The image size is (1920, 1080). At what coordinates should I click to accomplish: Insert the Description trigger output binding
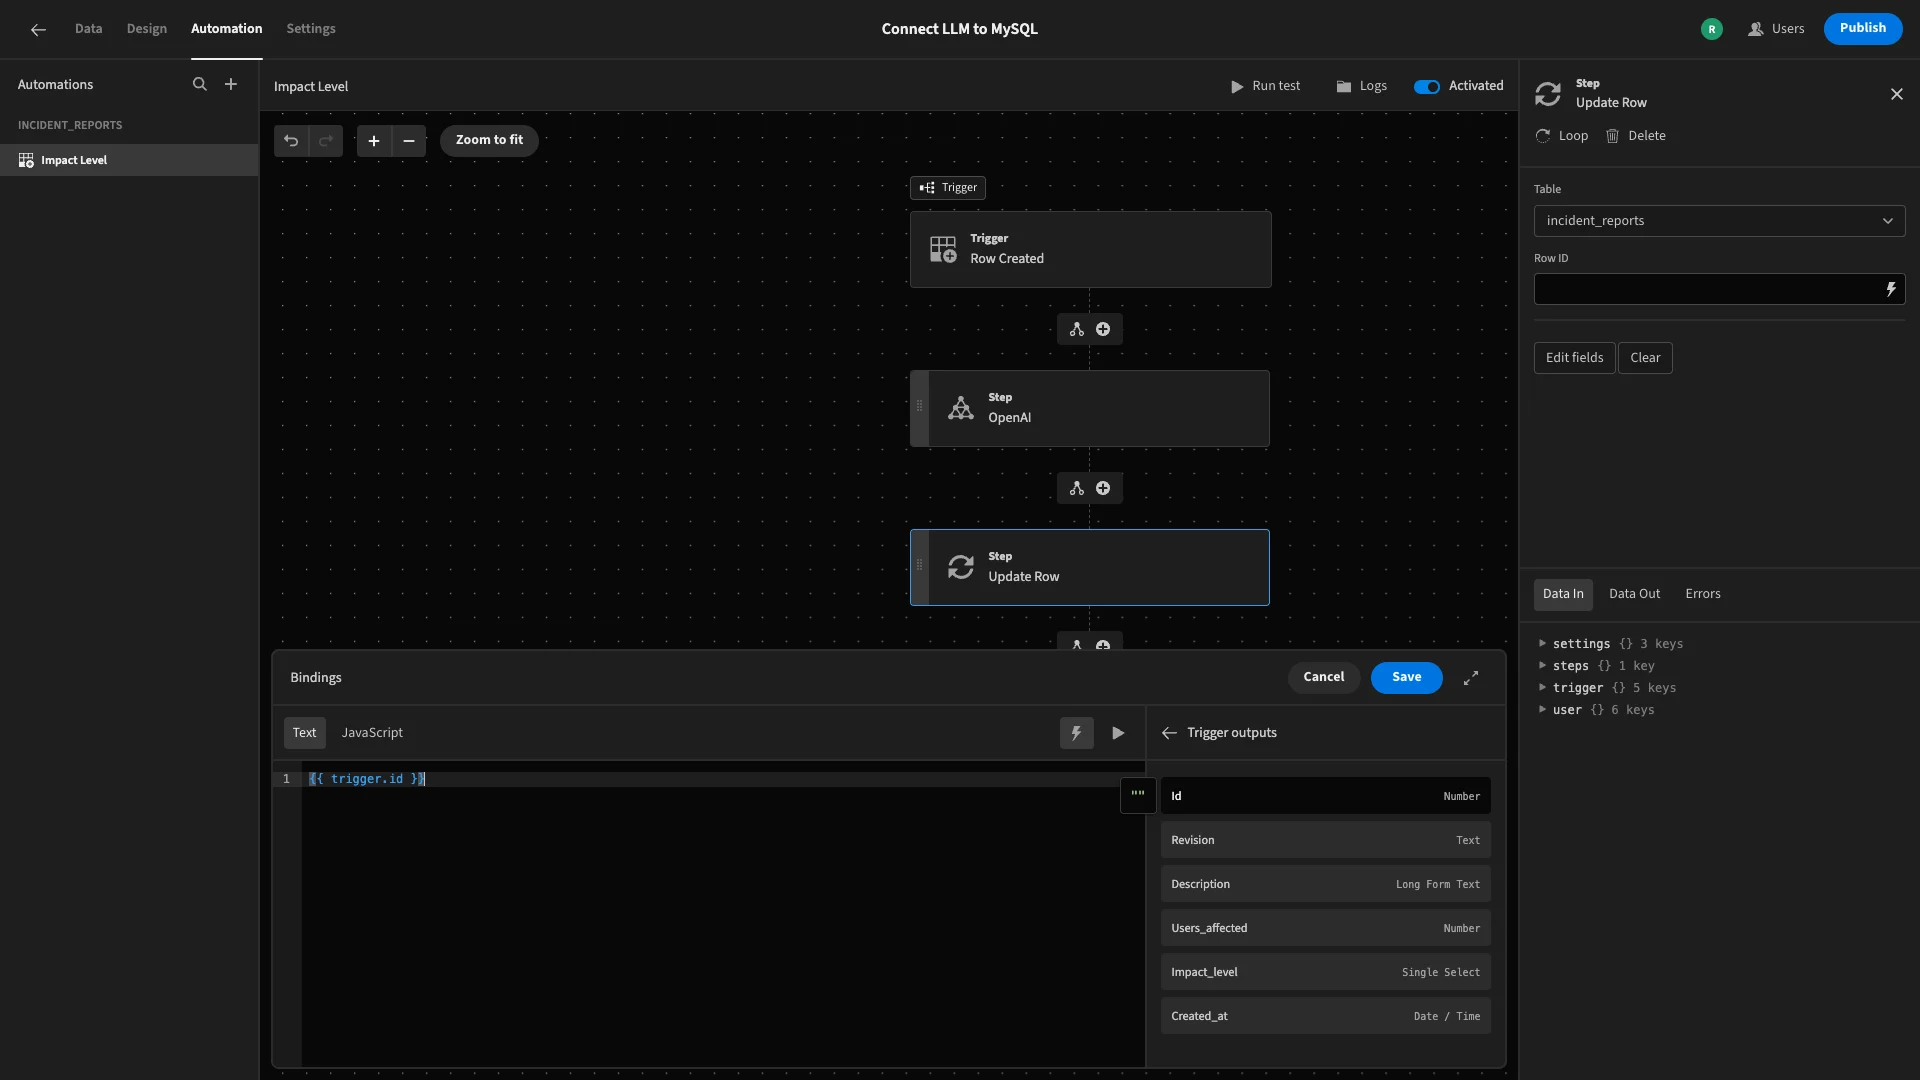tap(1326, 884)
